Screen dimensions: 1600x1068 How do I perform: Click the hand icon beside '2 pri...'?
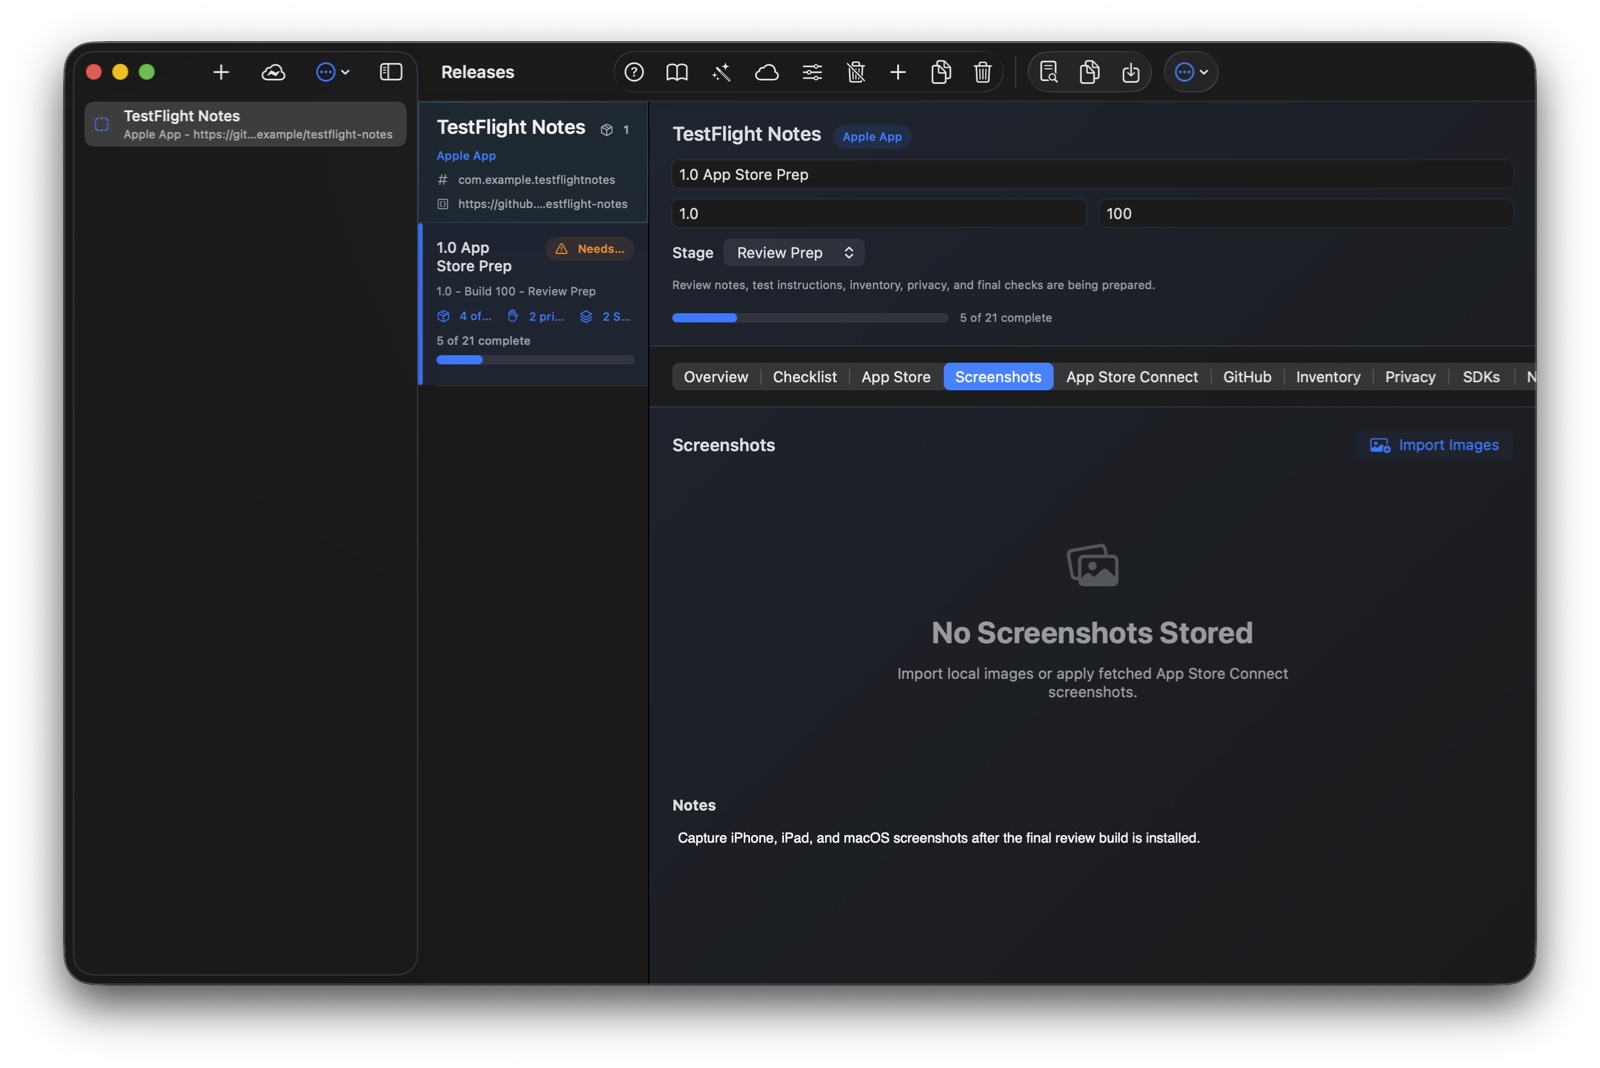coord(513,316)
